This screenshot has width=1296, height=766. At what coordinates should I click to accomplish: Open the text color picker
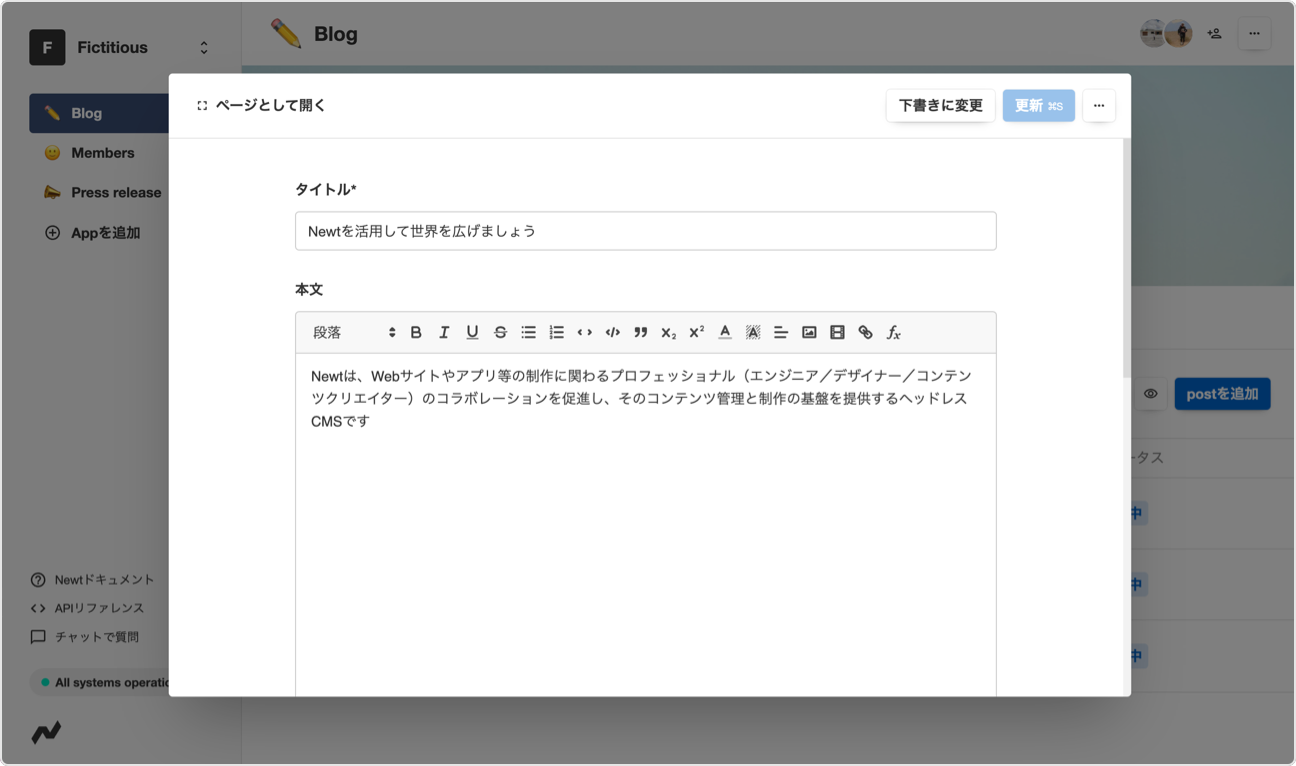coord(725,333)
